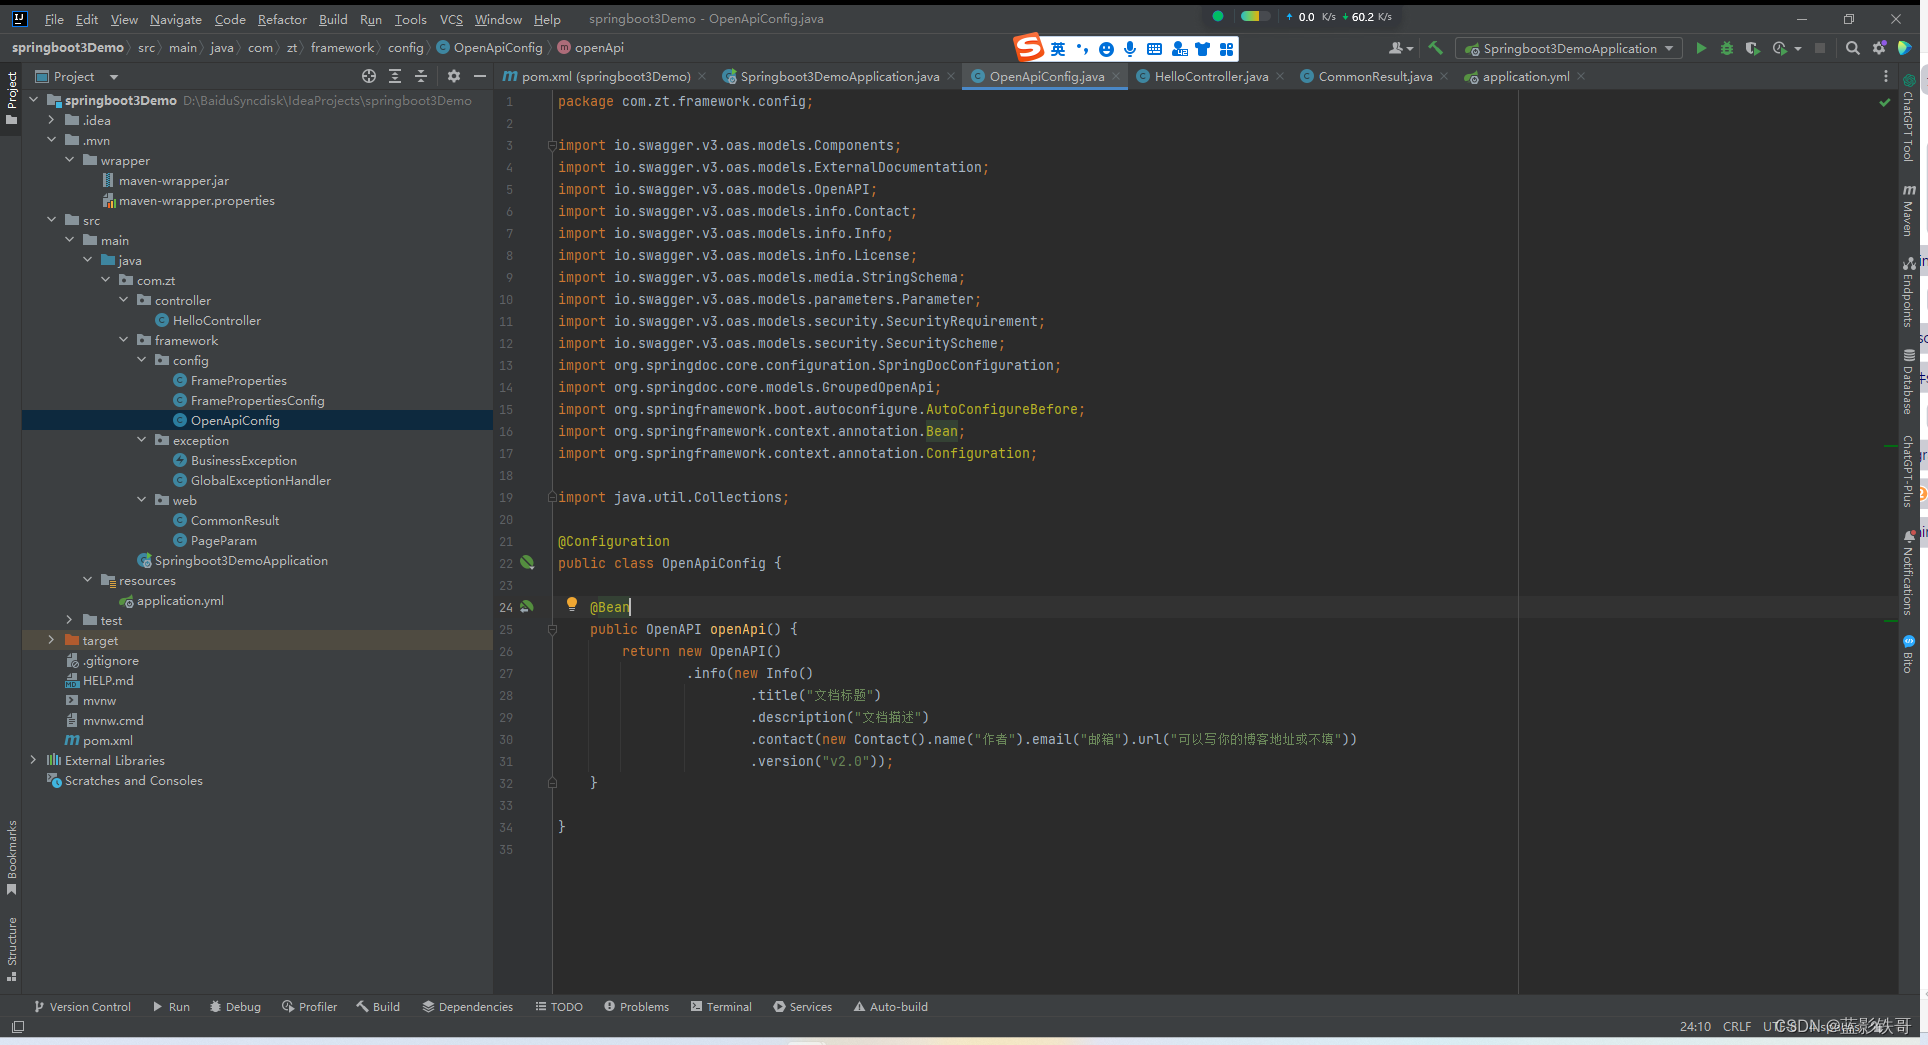Open the Services tool window
This screenshot has width=1928, height=1045.
click(x=802, y=1007)
